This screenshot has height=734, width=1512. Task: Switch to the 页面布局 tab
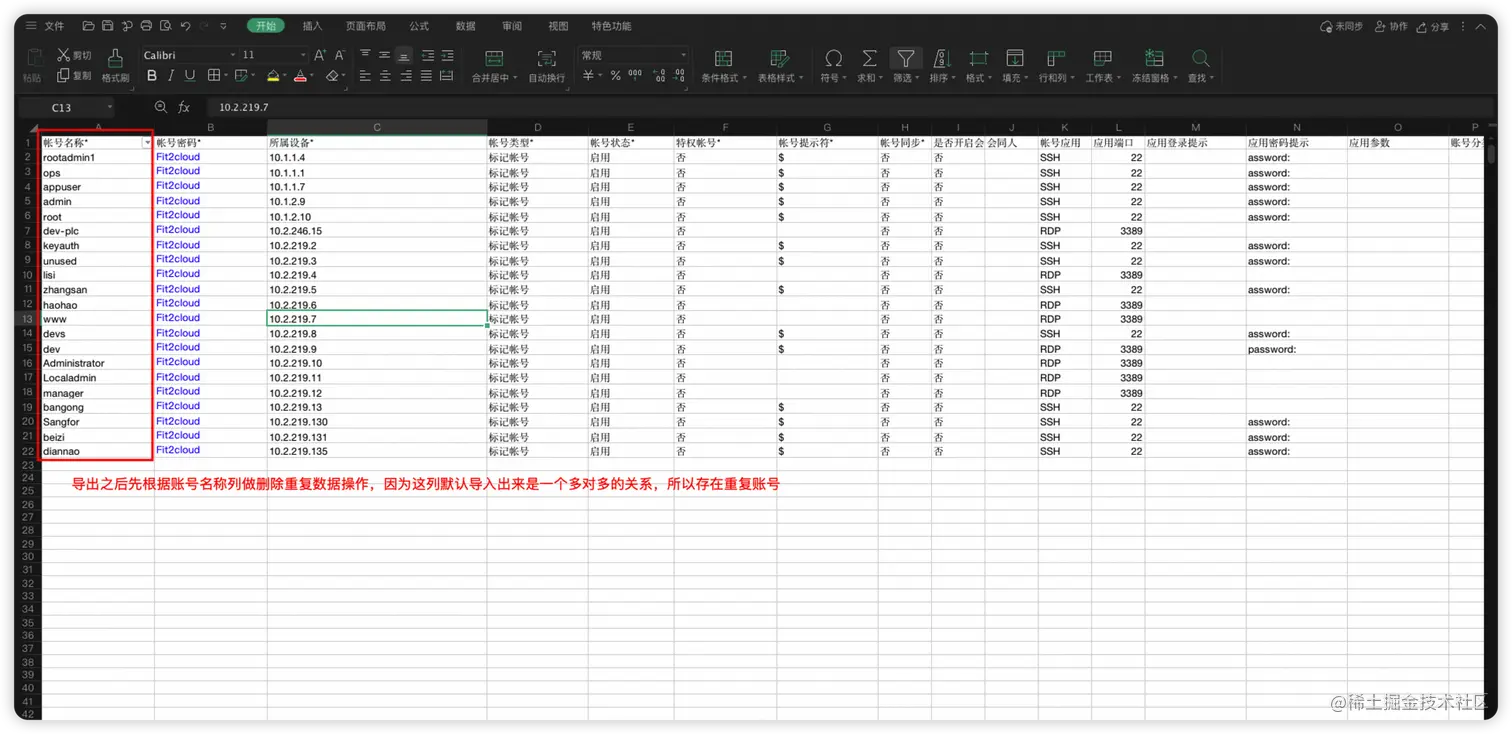365,26
